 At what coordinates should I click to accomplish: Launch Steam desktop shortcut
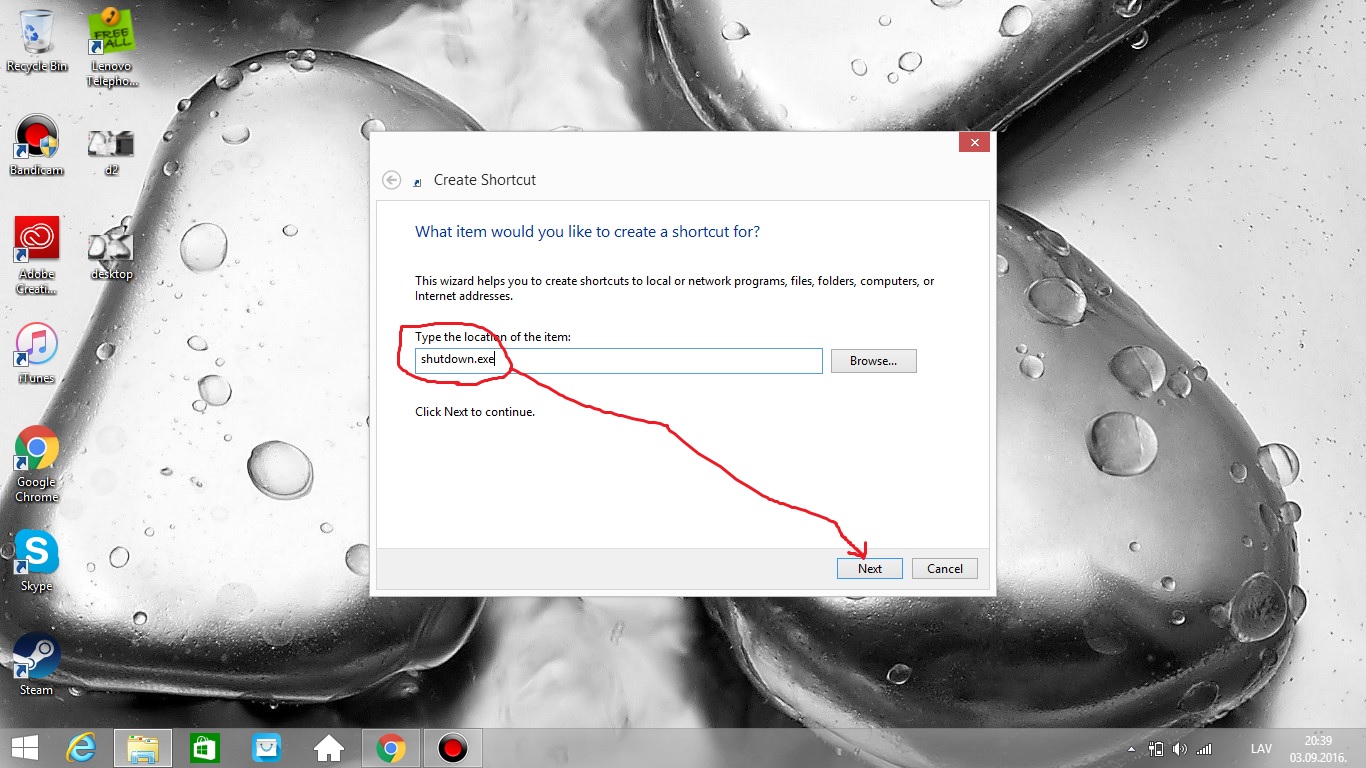pyautogui.click(x=37, y=664)
